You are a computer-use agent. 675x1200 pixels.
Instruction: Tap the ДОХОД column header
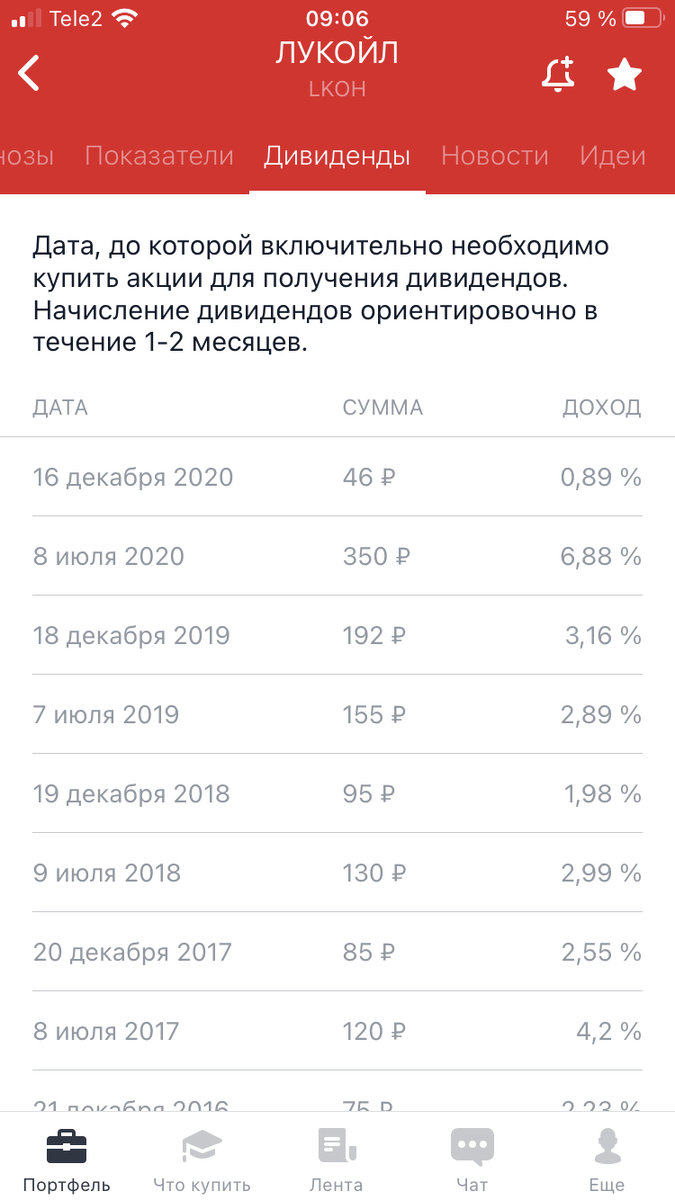click(602, 407)
